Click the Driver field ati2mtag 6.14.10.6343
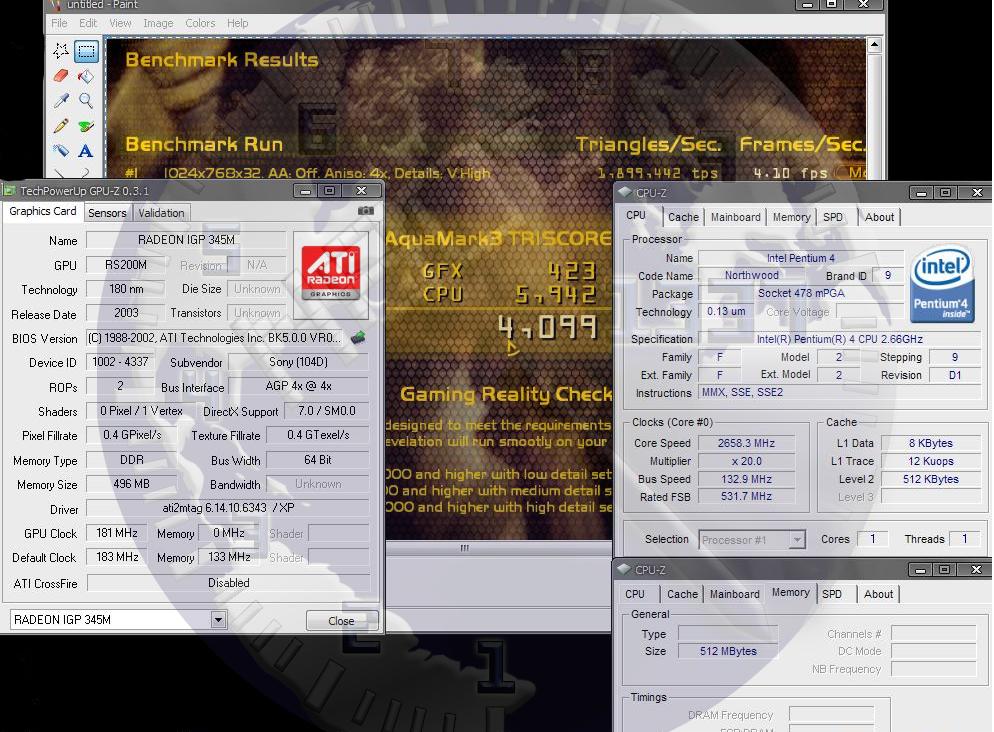 (228, 508)
